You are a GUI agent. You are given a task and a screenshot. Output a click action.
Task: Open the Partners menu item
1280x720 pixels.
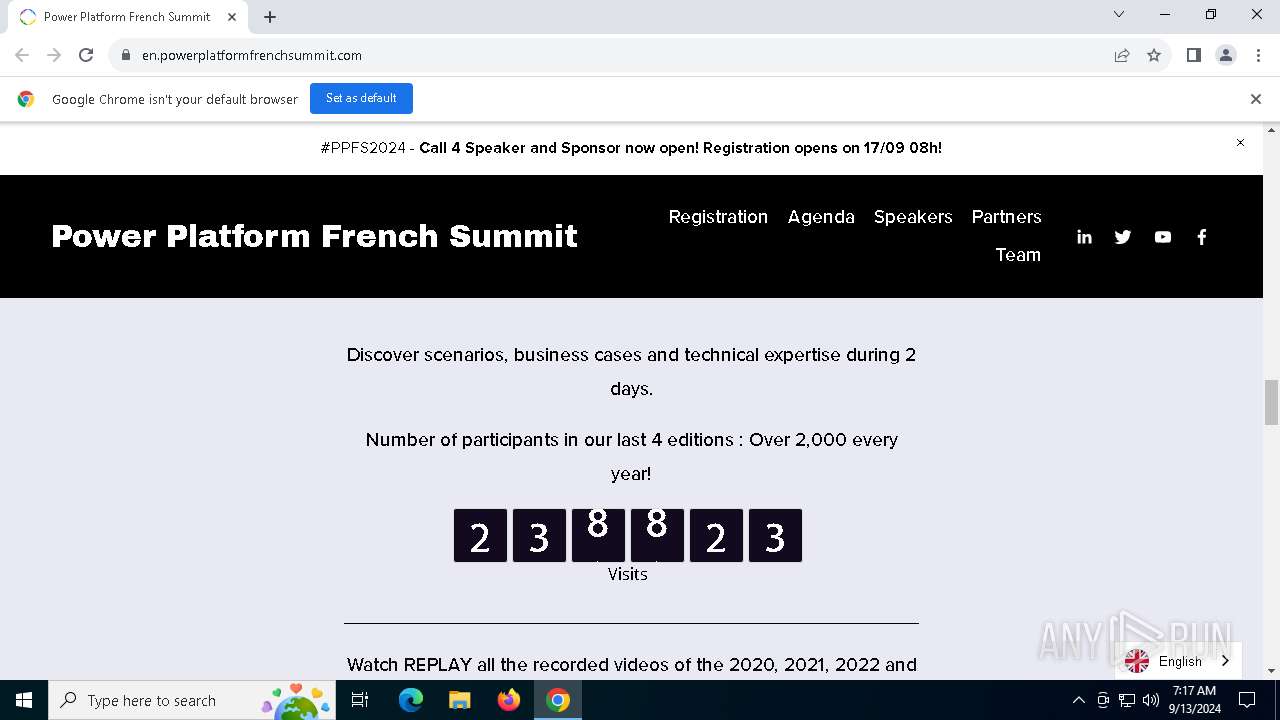click(1006, 217)
